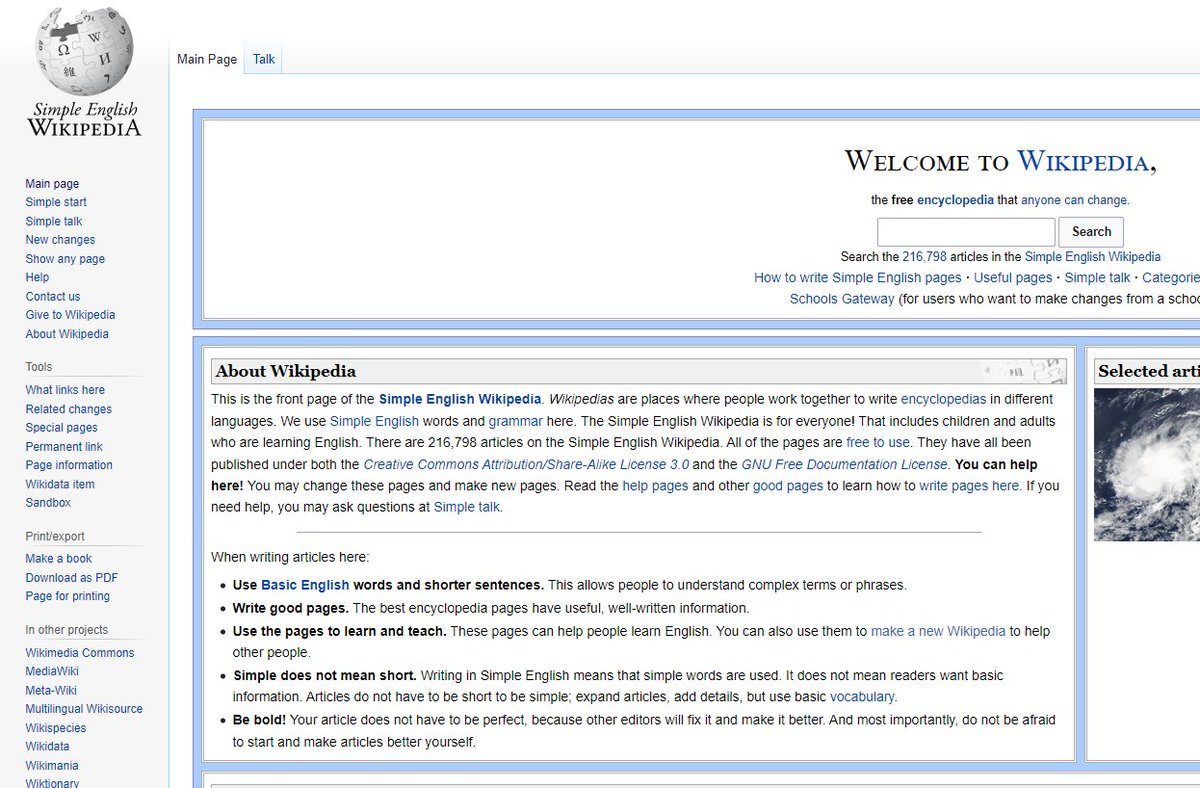Open the Basic English link
The width and height of the screenshot is (1200, 788).
click(x=305, y=585)
